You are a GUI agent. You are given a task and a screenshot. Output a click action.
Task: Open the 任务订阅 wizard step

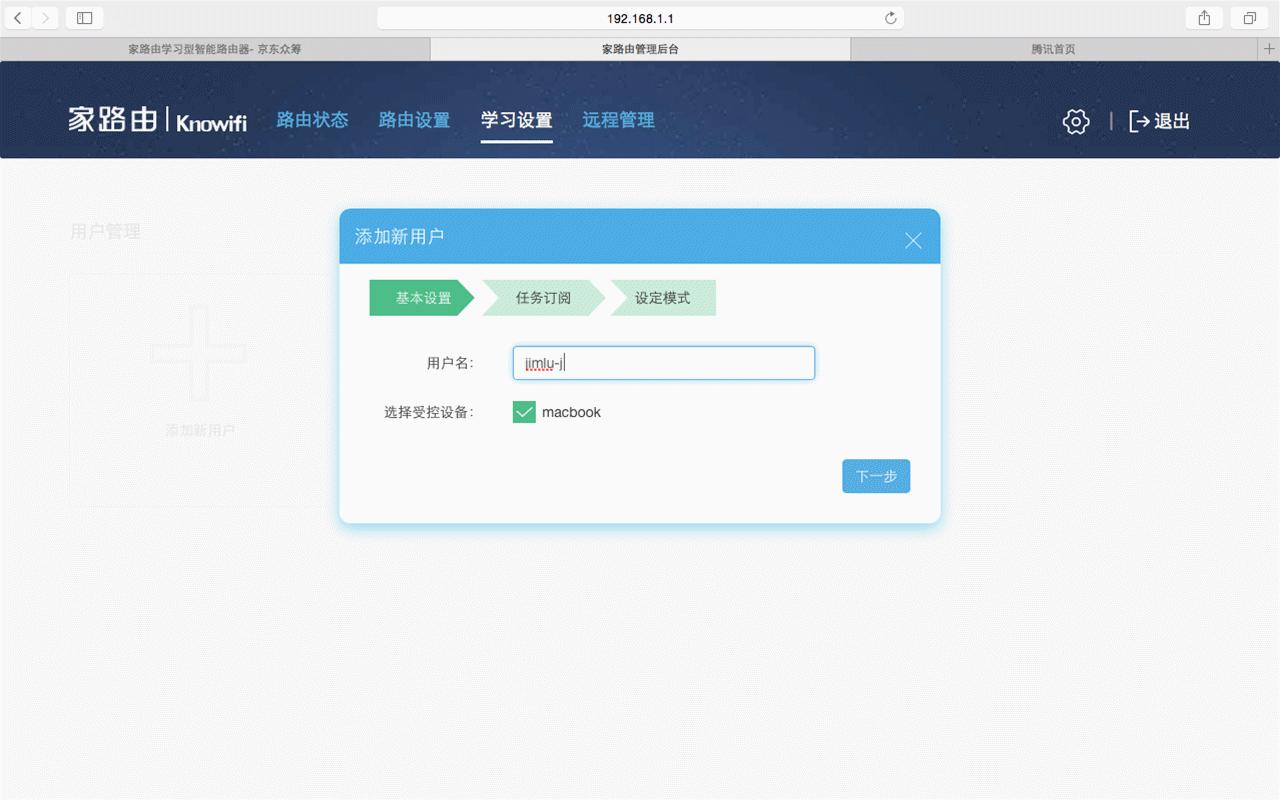pos(541,297)
